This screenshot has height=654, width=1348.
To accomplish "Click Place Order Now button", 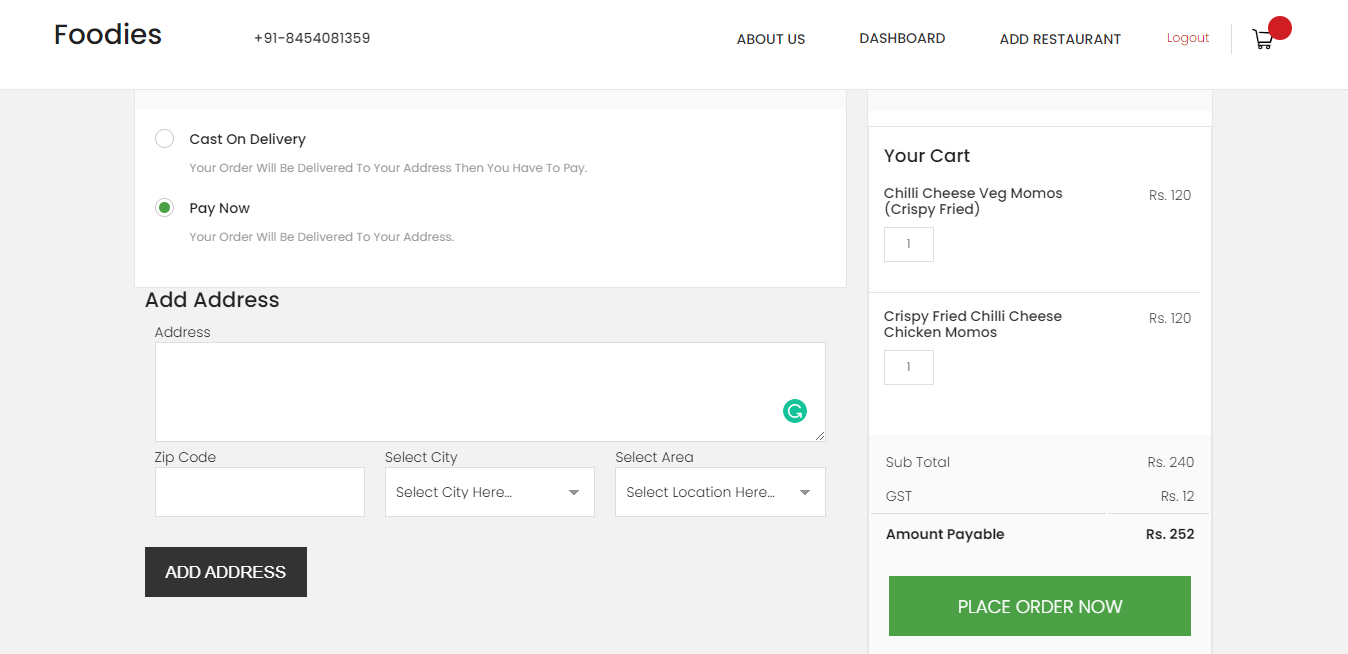I will [1040, 606].
